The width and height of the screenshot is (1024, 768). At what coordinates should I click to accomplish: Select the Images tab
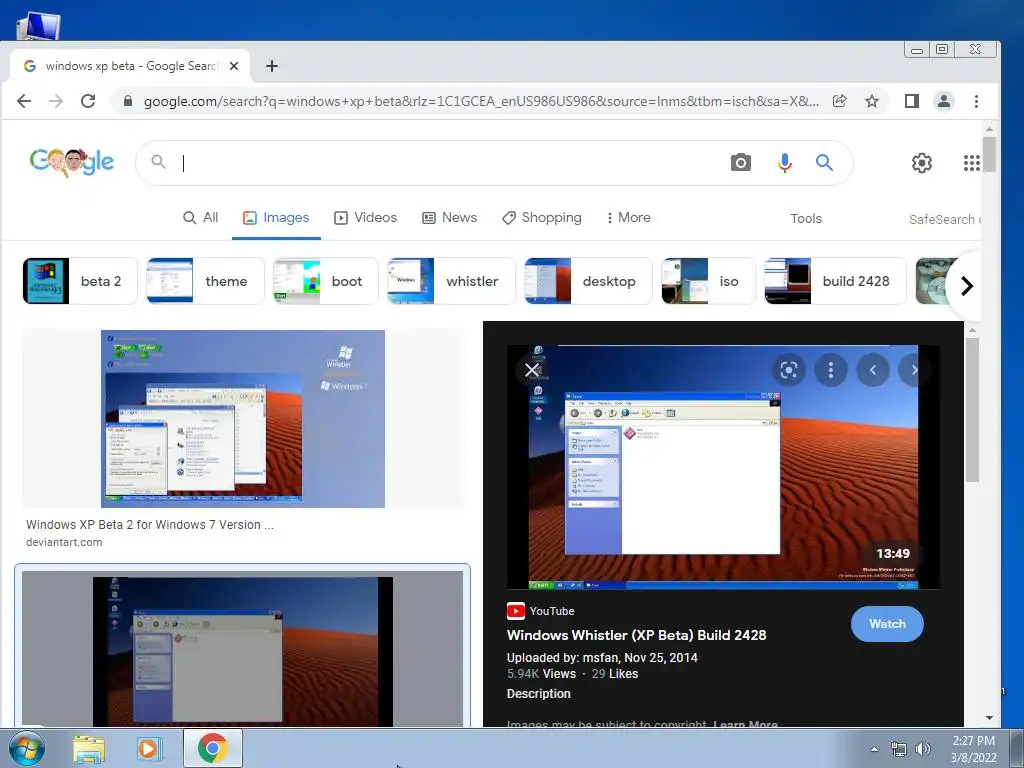point(276,217)
